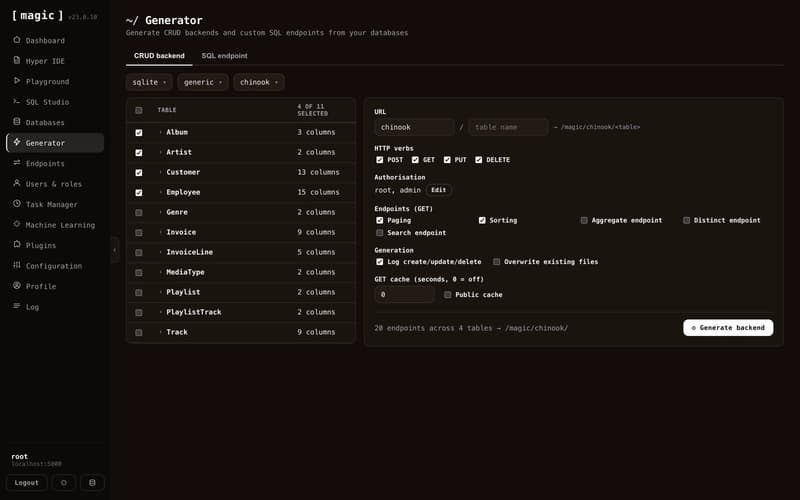
Task: Toggle the select-all tables checkbox in header
Action: pyautogui.click(x=139, y=110)
